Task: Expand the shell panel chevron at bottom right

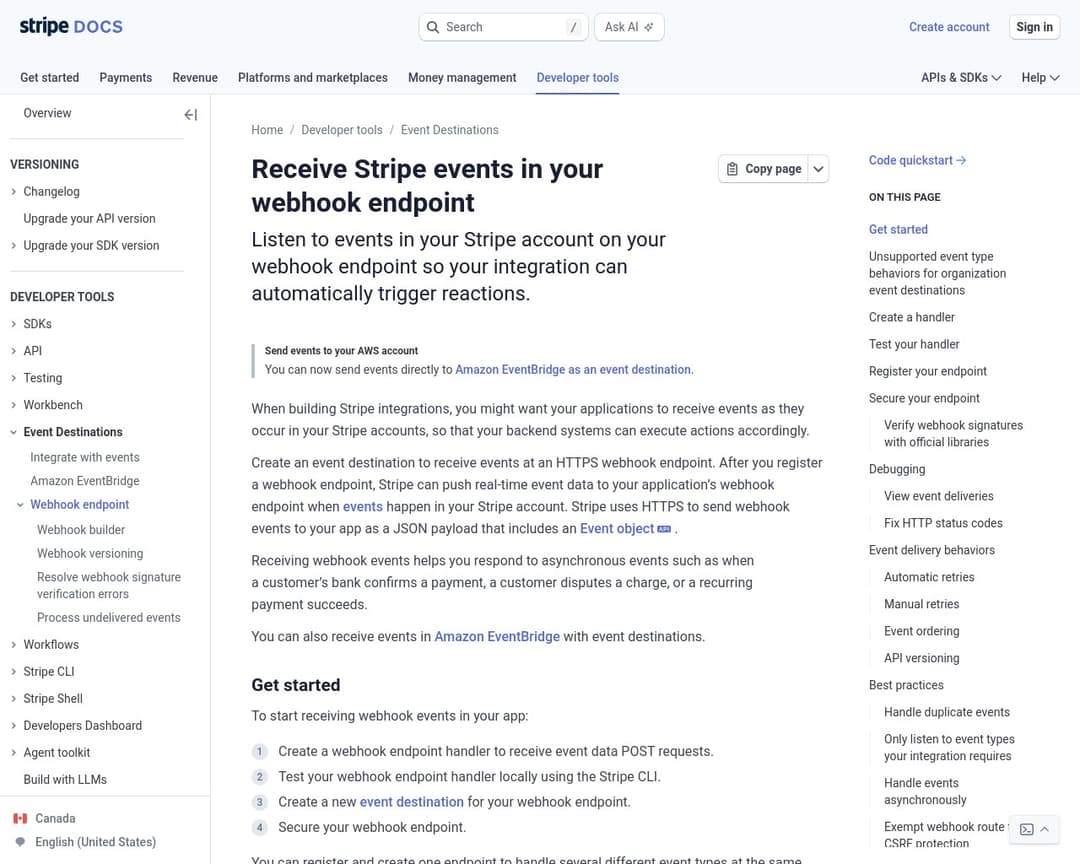Action: [1045, 829]
